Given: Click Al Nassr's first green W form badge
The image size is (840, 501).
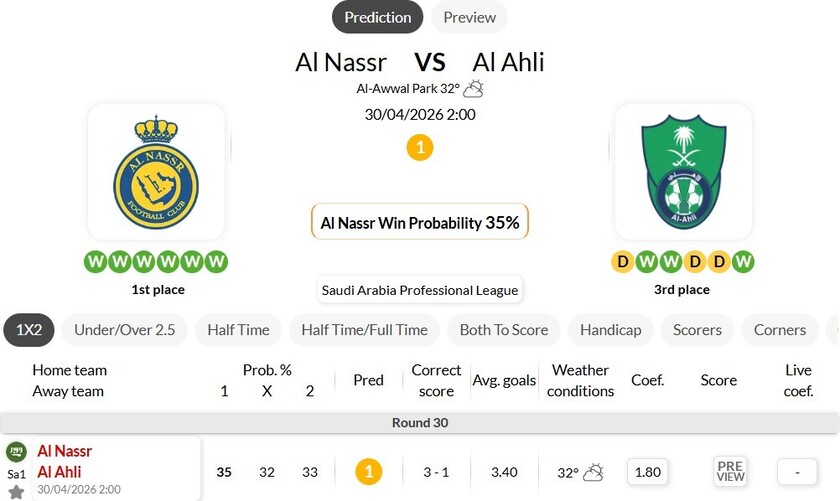Looking at the screenshot, I should (95, 262).
